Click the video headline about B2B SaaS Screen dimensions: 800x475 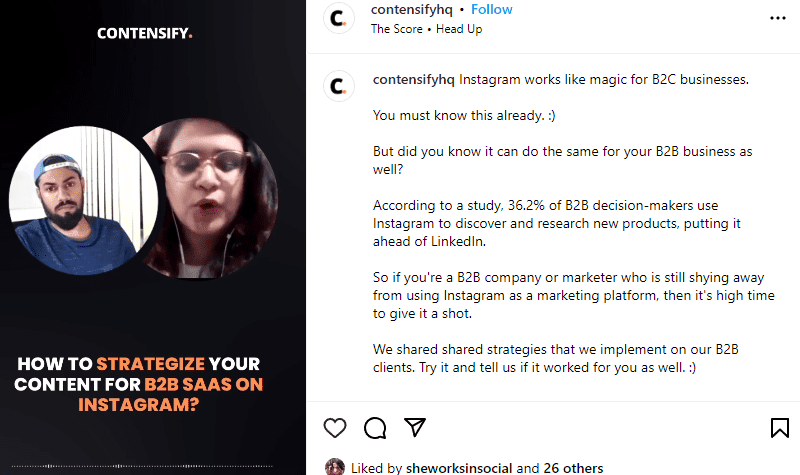pyautogui.click(x=152, y=384)
